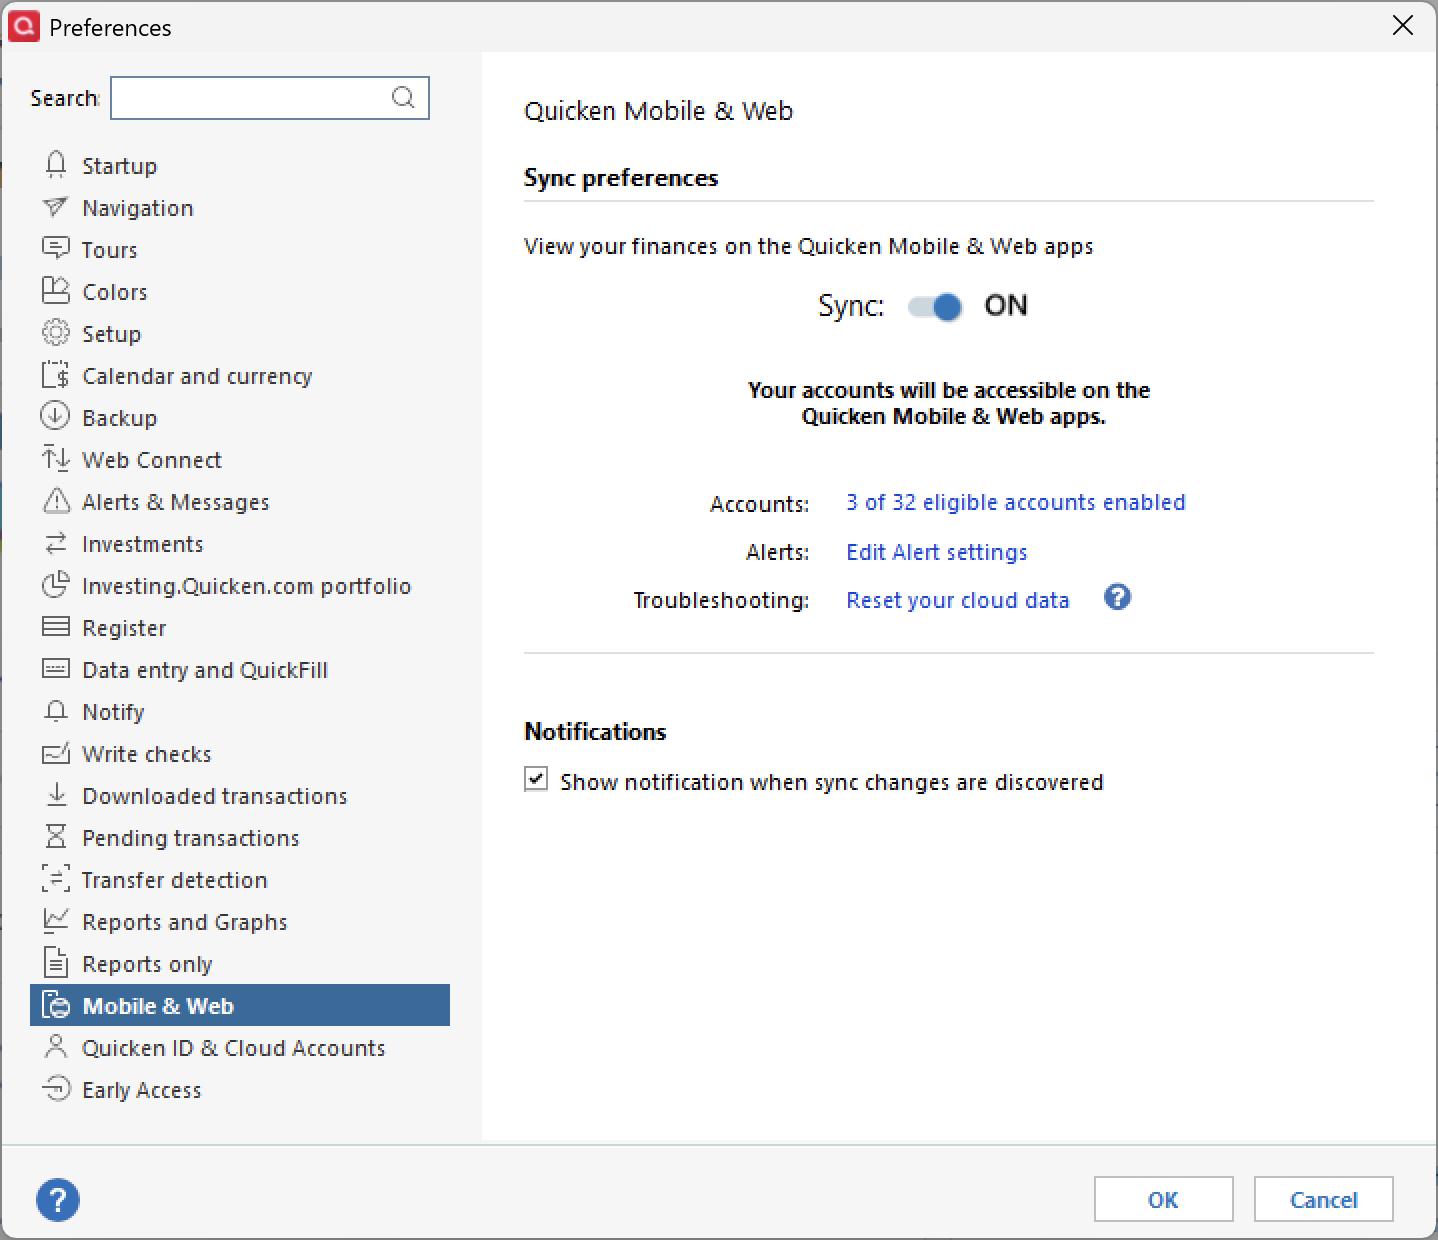1438x1240 pixels.
Task: Click the Colors palette icon
Action: click(56, 291)
